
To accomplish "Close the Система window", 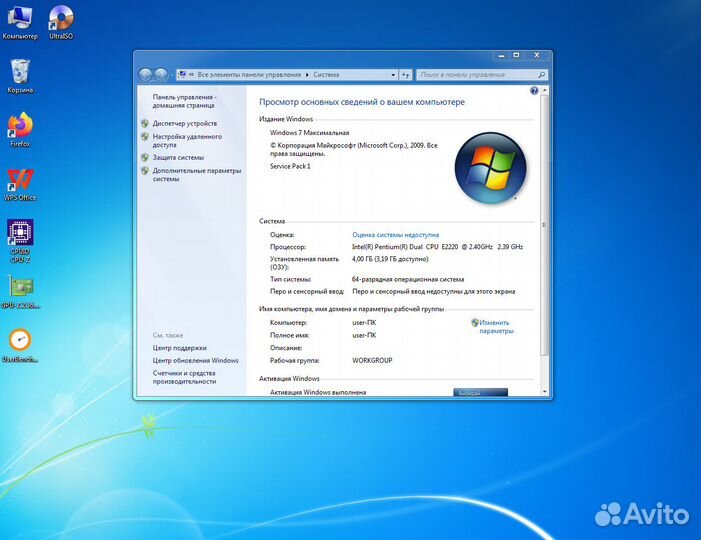I will 536,55.
